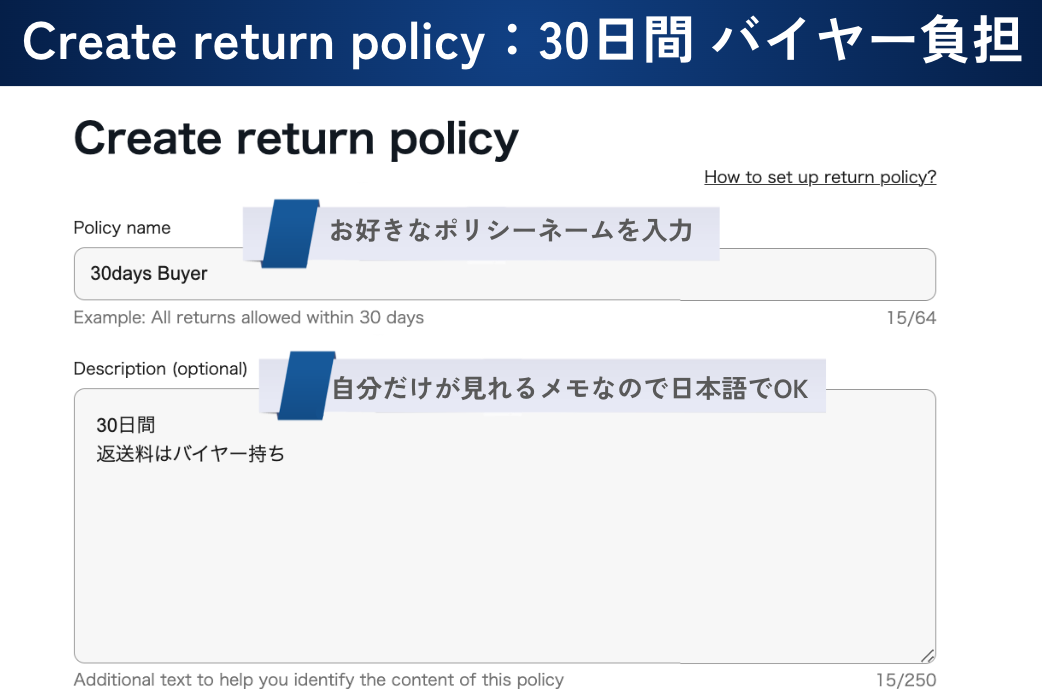Click the "お好きなポリシーネームを入力" annotation
Screen dimensions: 1042x698
point(511,231)
